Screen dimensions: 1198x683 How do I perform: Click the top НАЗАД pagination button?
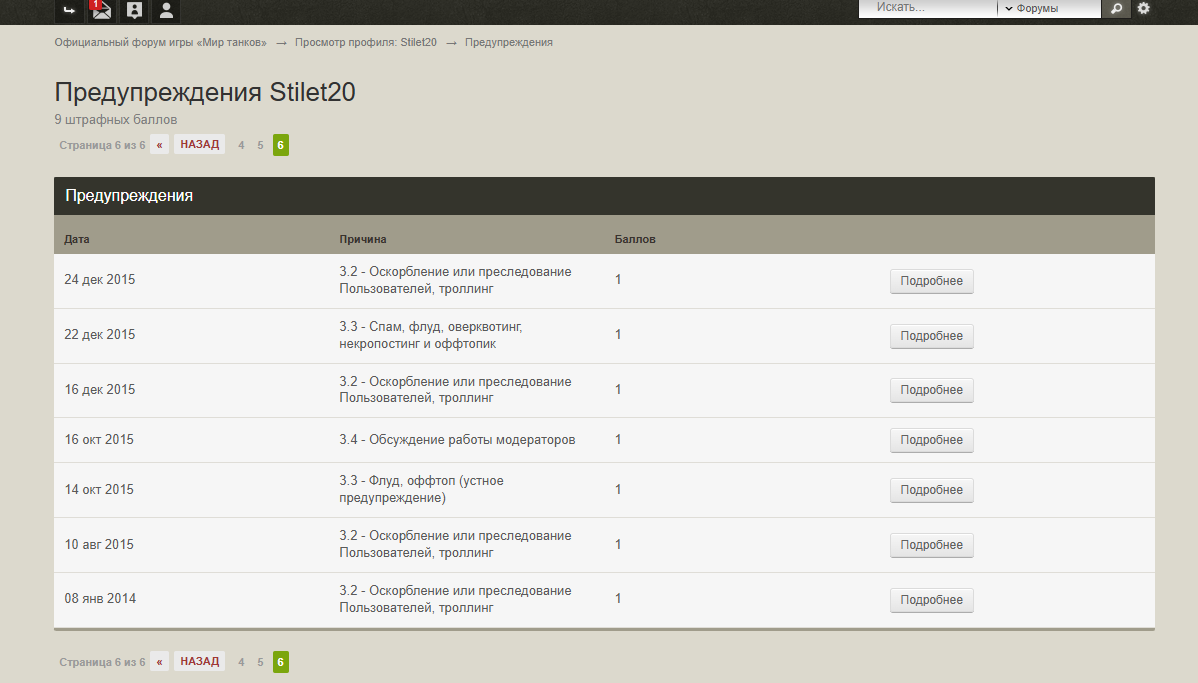point(200,145)
